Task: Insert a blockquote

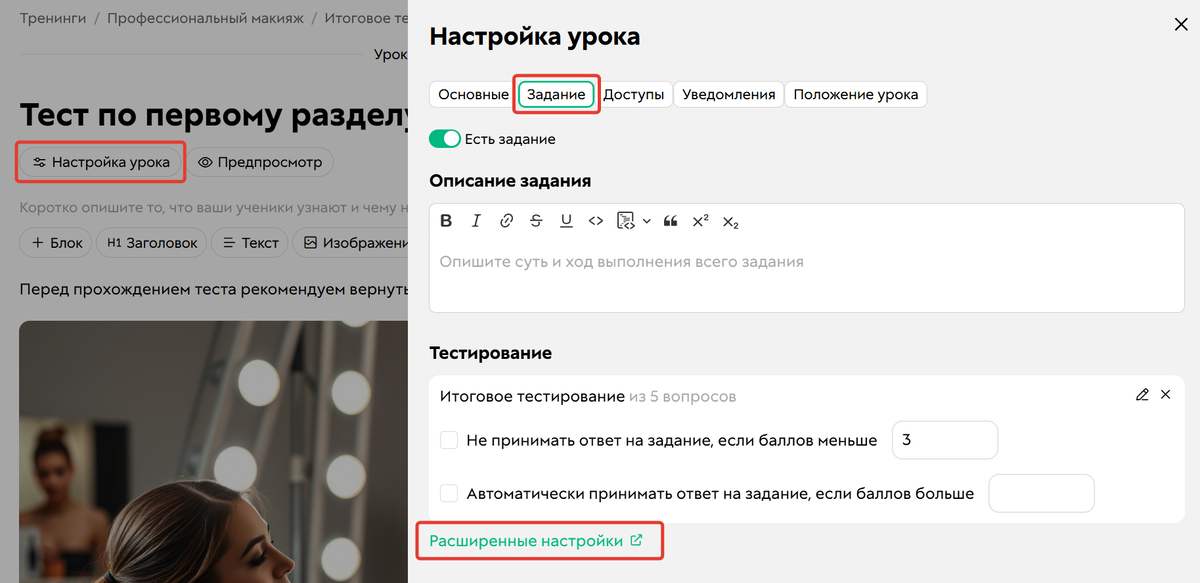Action: pyautogui.click(x=671, y=221)
